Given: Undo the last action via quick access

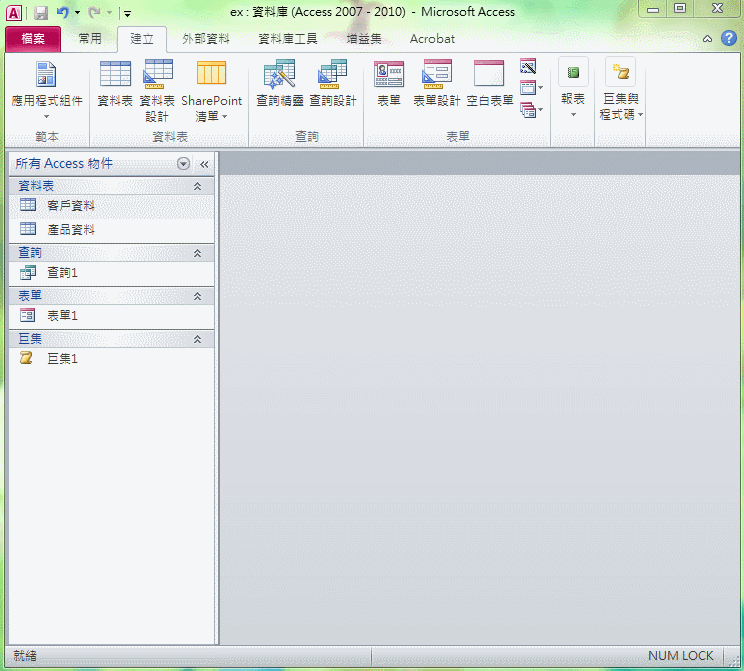Looking at the screenshot, I should 62,12.
